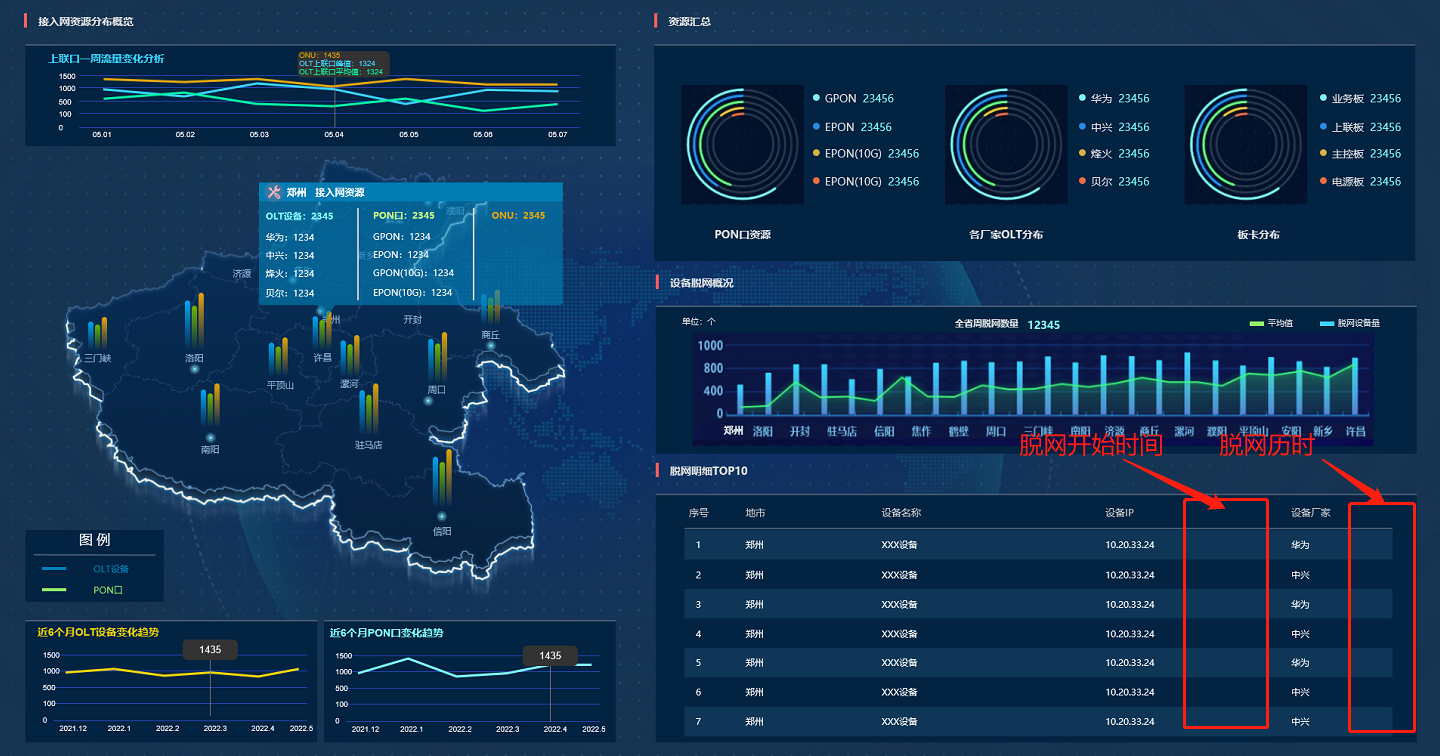Click the 序号 column header

point(698,513)
